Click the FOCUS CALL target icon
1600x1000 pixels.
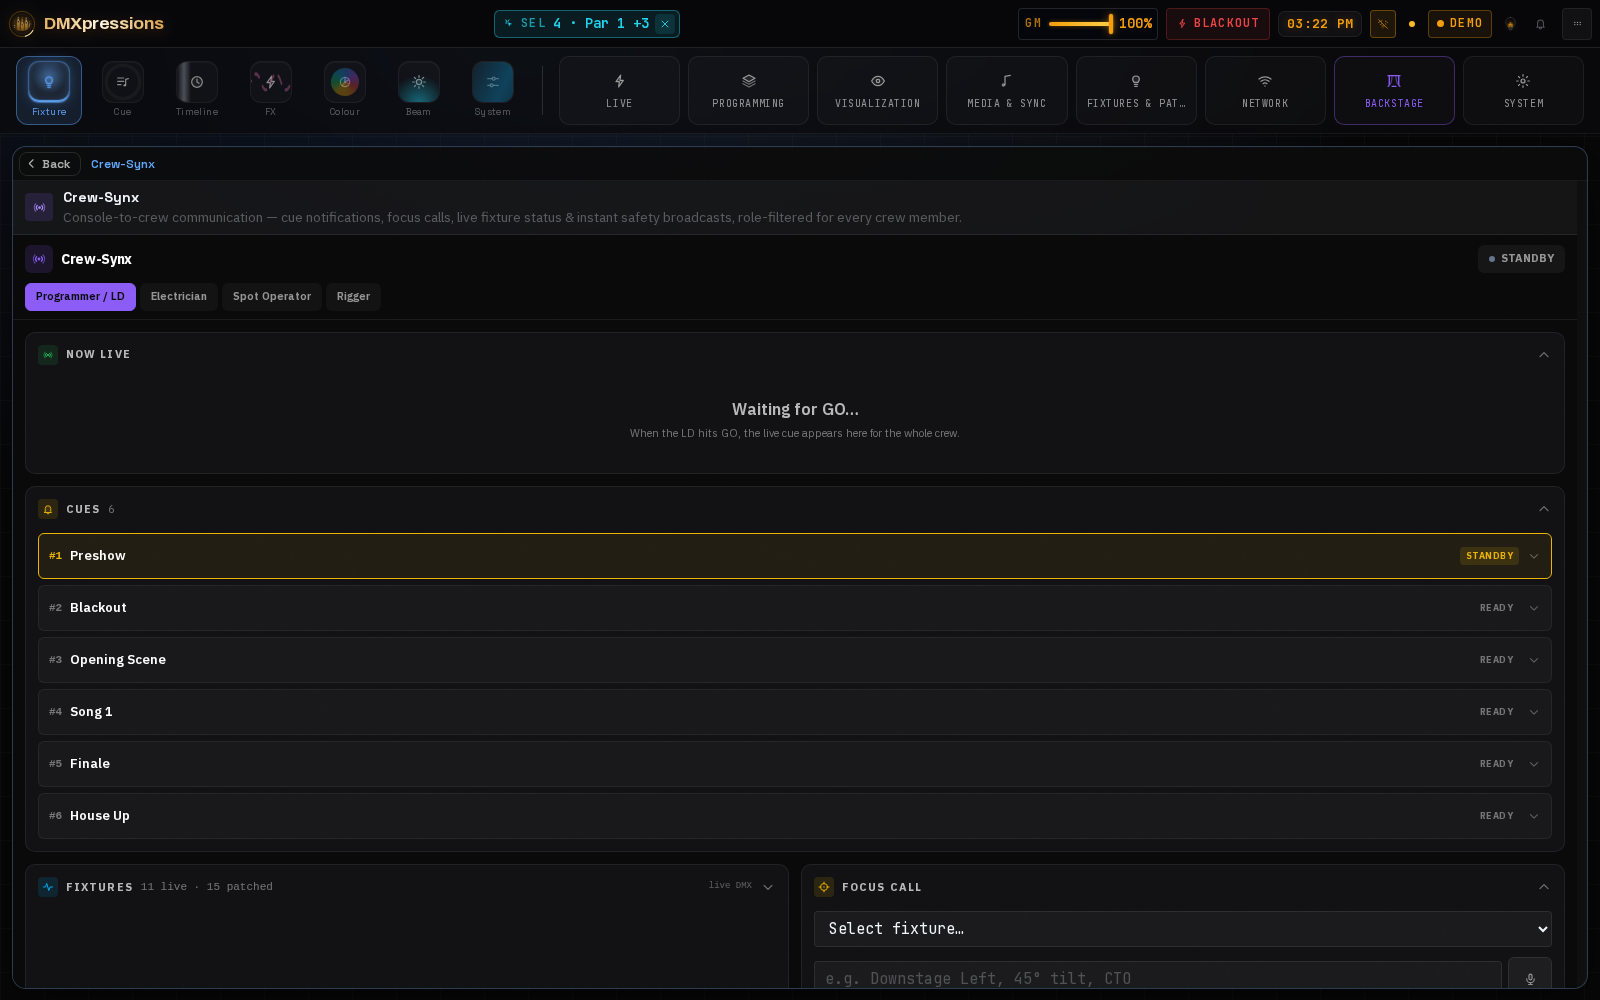824,887
